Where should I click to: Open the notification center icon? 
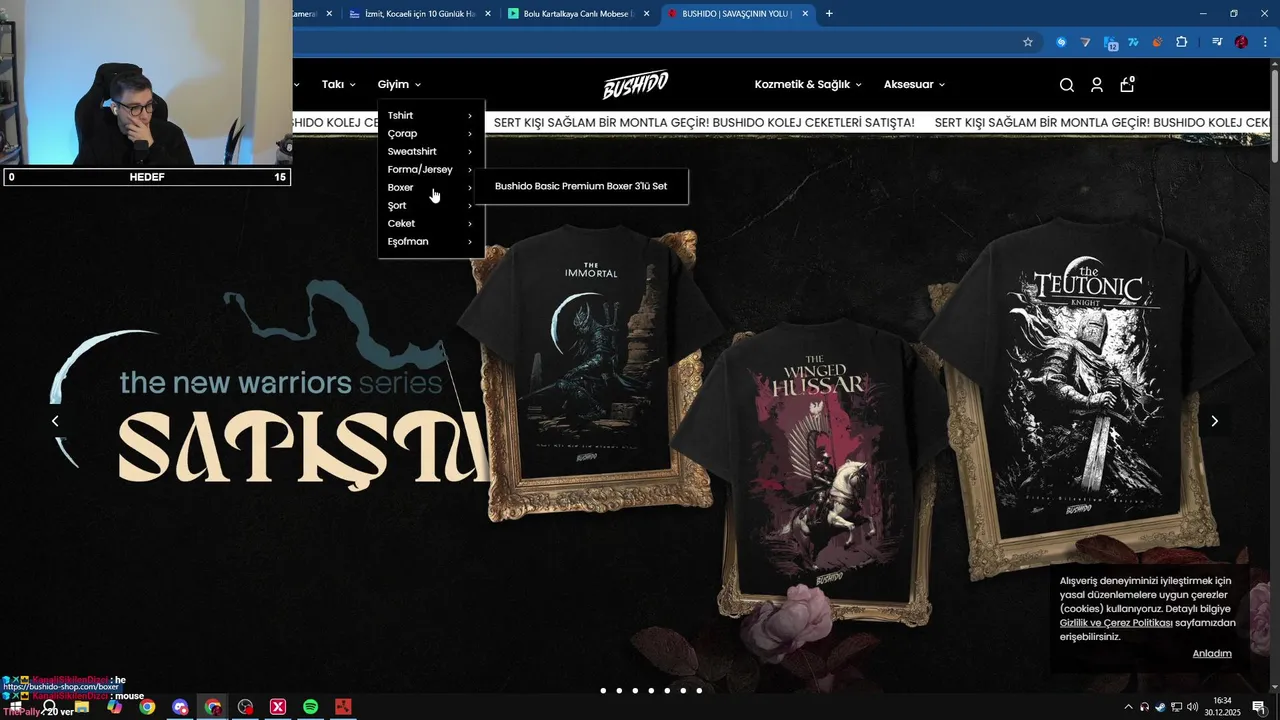coord(1259,707)
